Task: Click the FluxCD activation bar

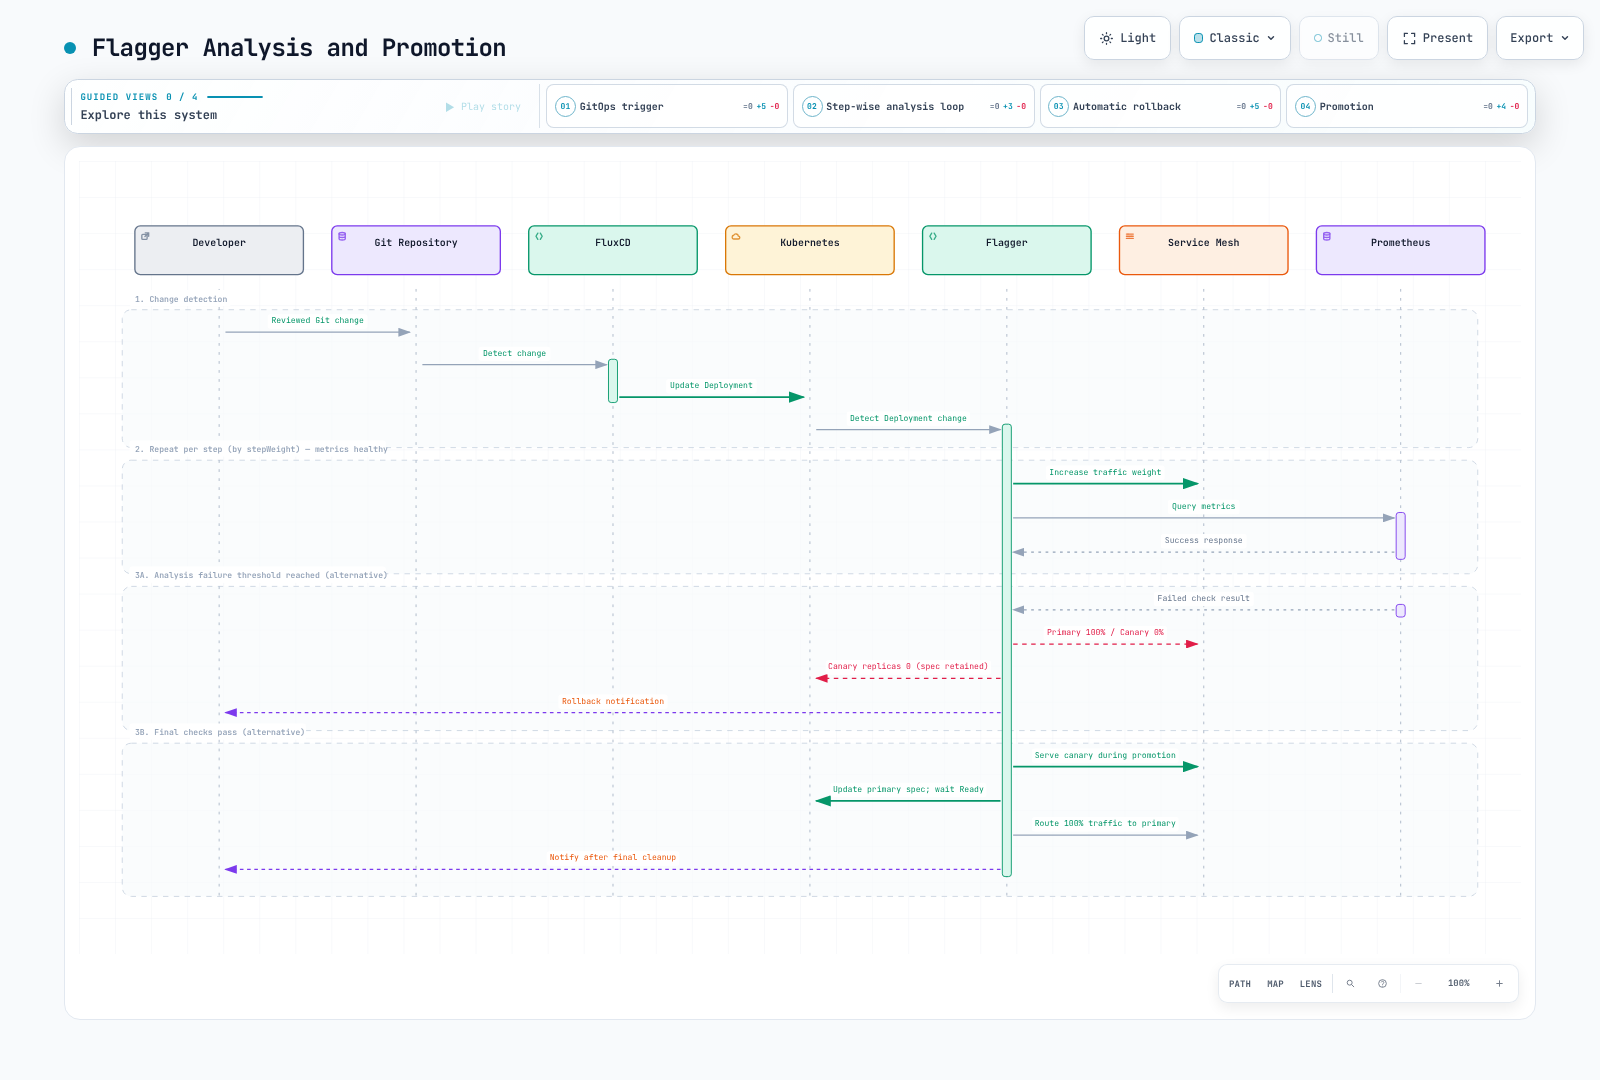Action: click(613, 381)
